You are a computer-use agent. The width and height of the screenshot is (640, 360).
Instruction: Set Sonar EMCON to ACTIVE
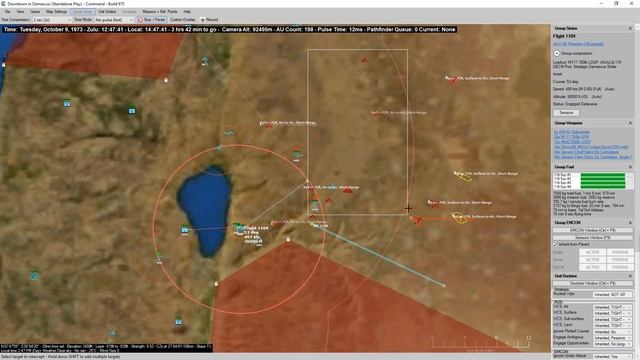click(x=592, y=260)
